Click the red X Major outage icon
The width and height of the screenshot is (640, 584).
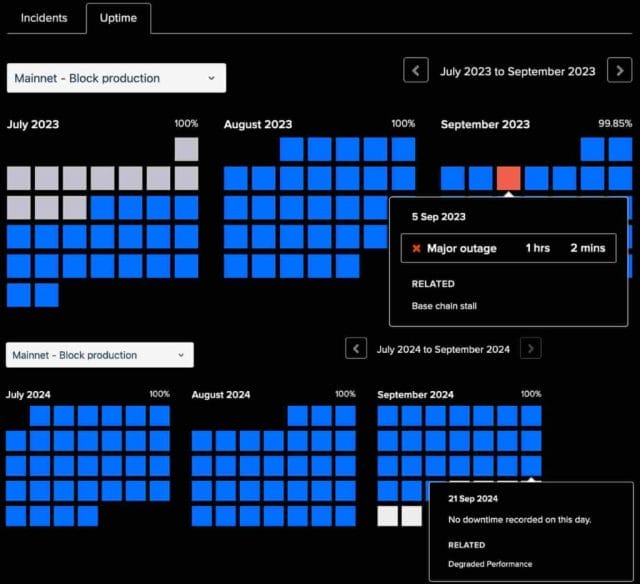[x=416, y=248]
